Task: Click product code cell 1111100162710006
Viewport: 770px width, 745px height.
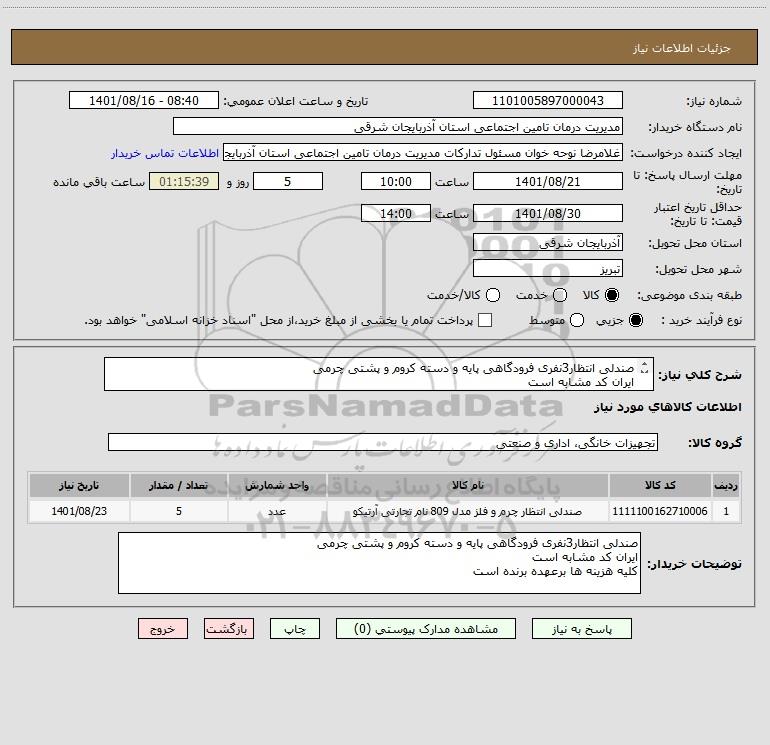Action: coord(660,511)
